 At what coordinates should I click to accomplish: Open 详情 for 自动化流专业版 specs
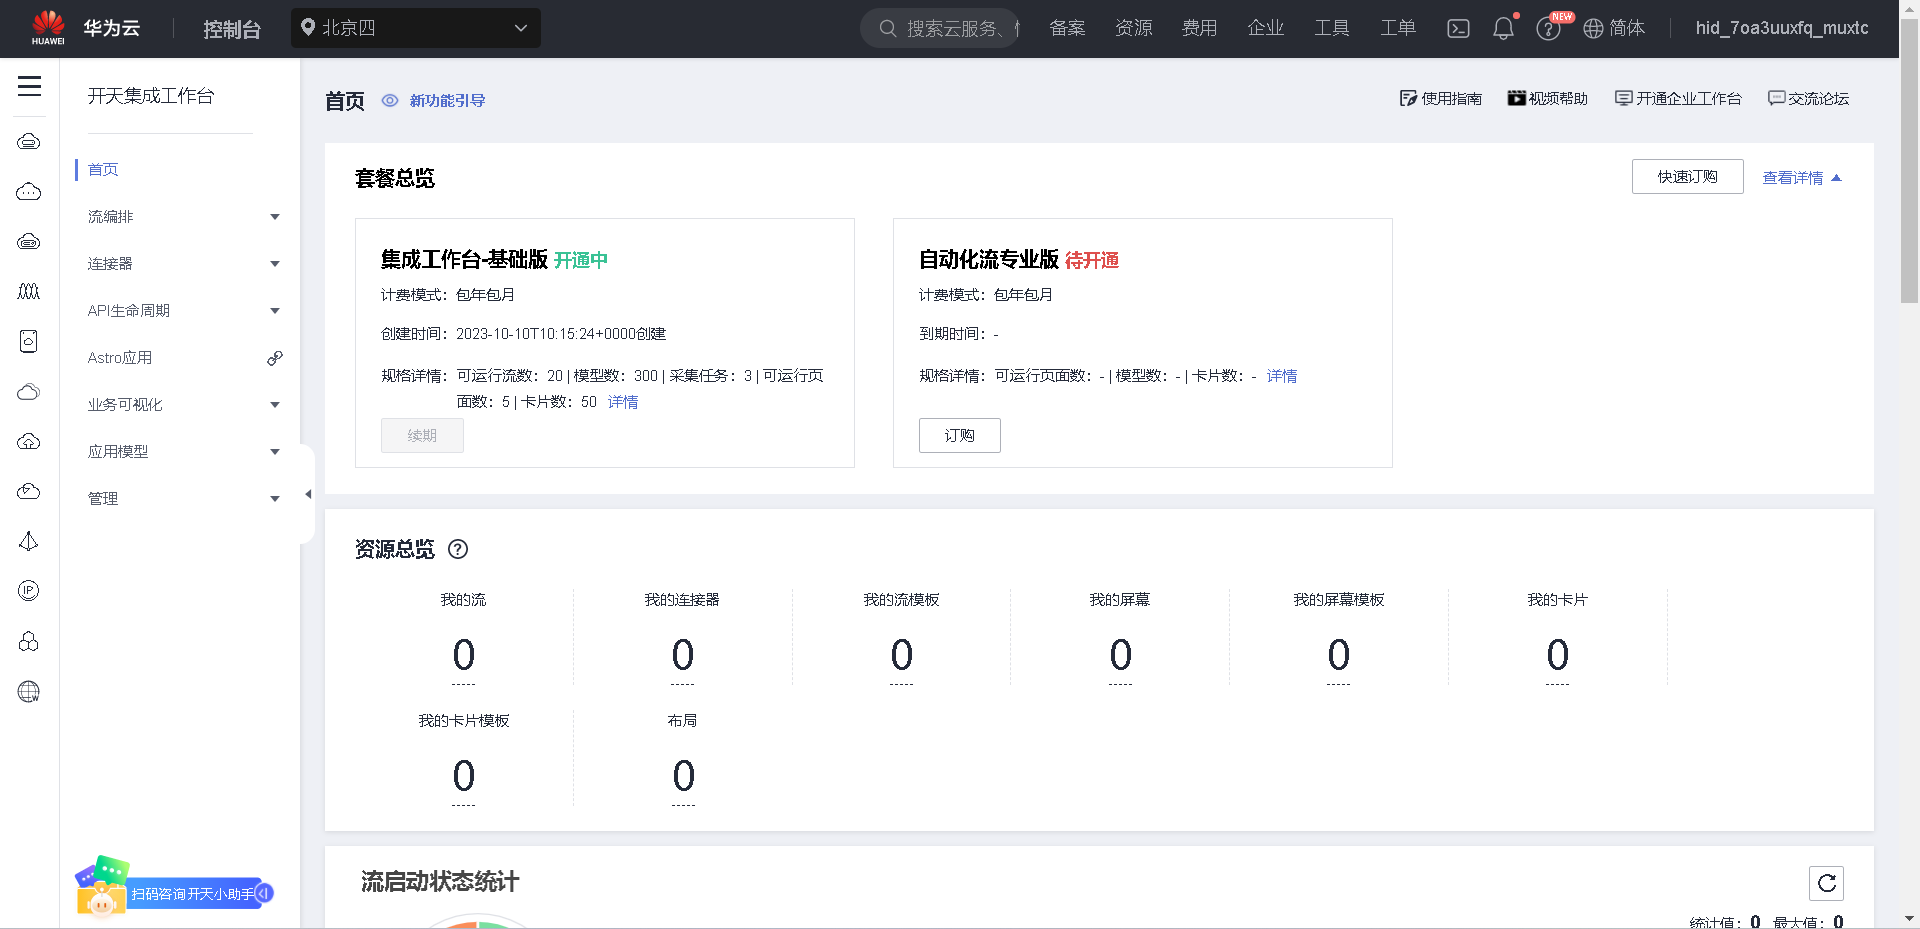[1282, 376]
